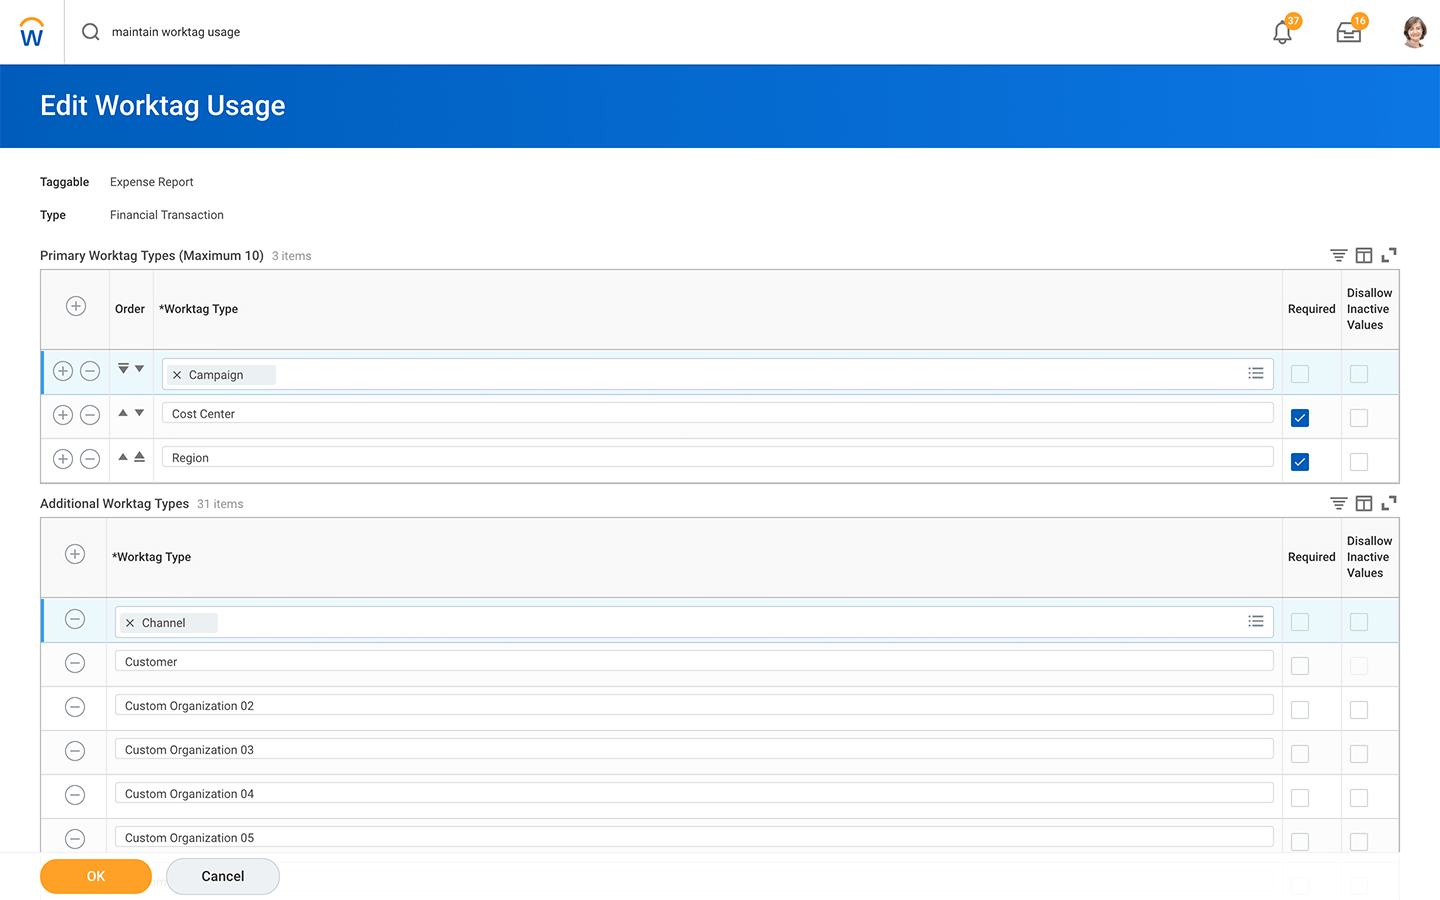Remove the Customer worktag row
Viewport: 1440px width, 900px height.
tap(75, 663)
